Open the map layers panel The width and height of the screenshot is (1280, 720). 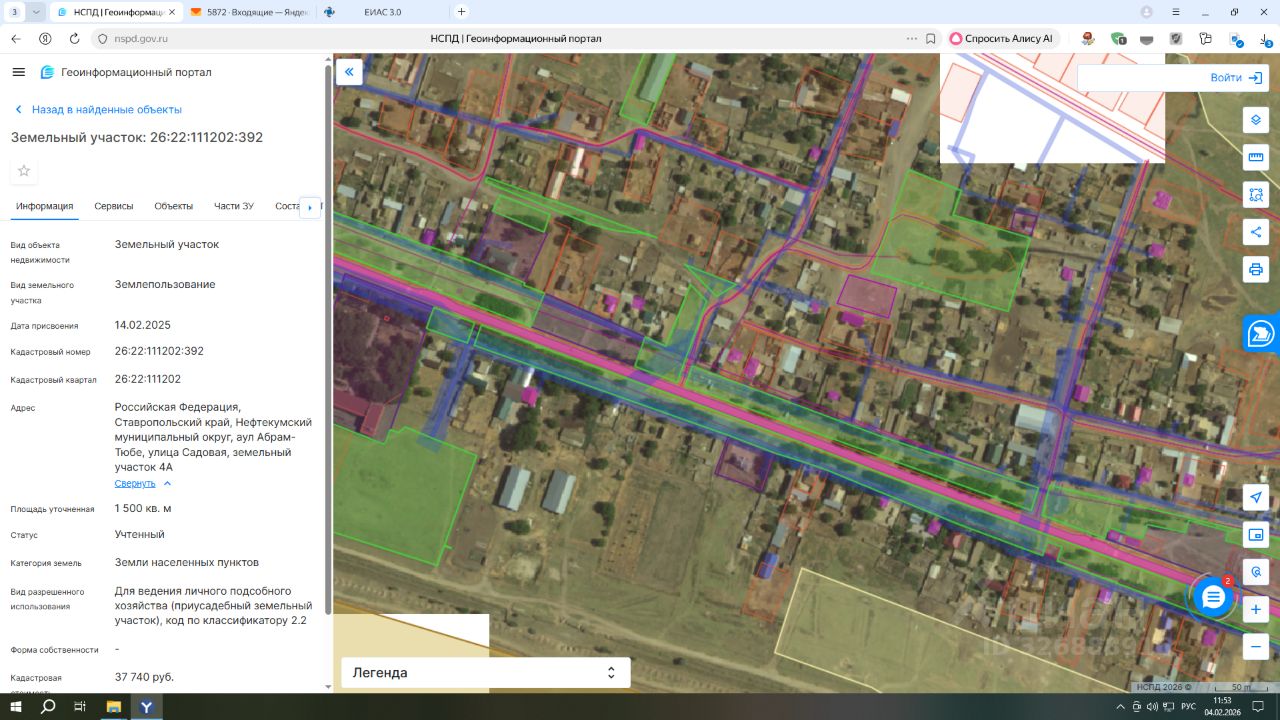point(1256,120)
